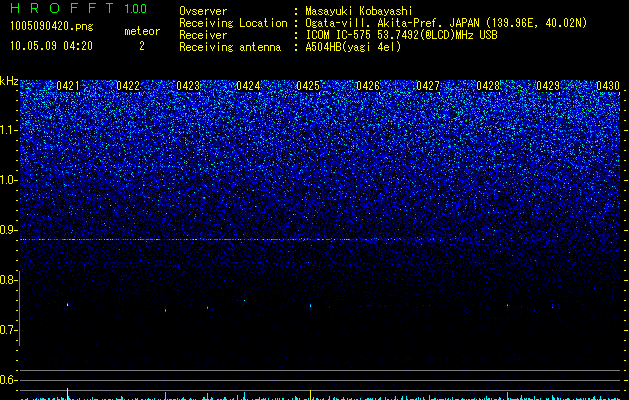Click the 0426 time marker

coord(368,86)
